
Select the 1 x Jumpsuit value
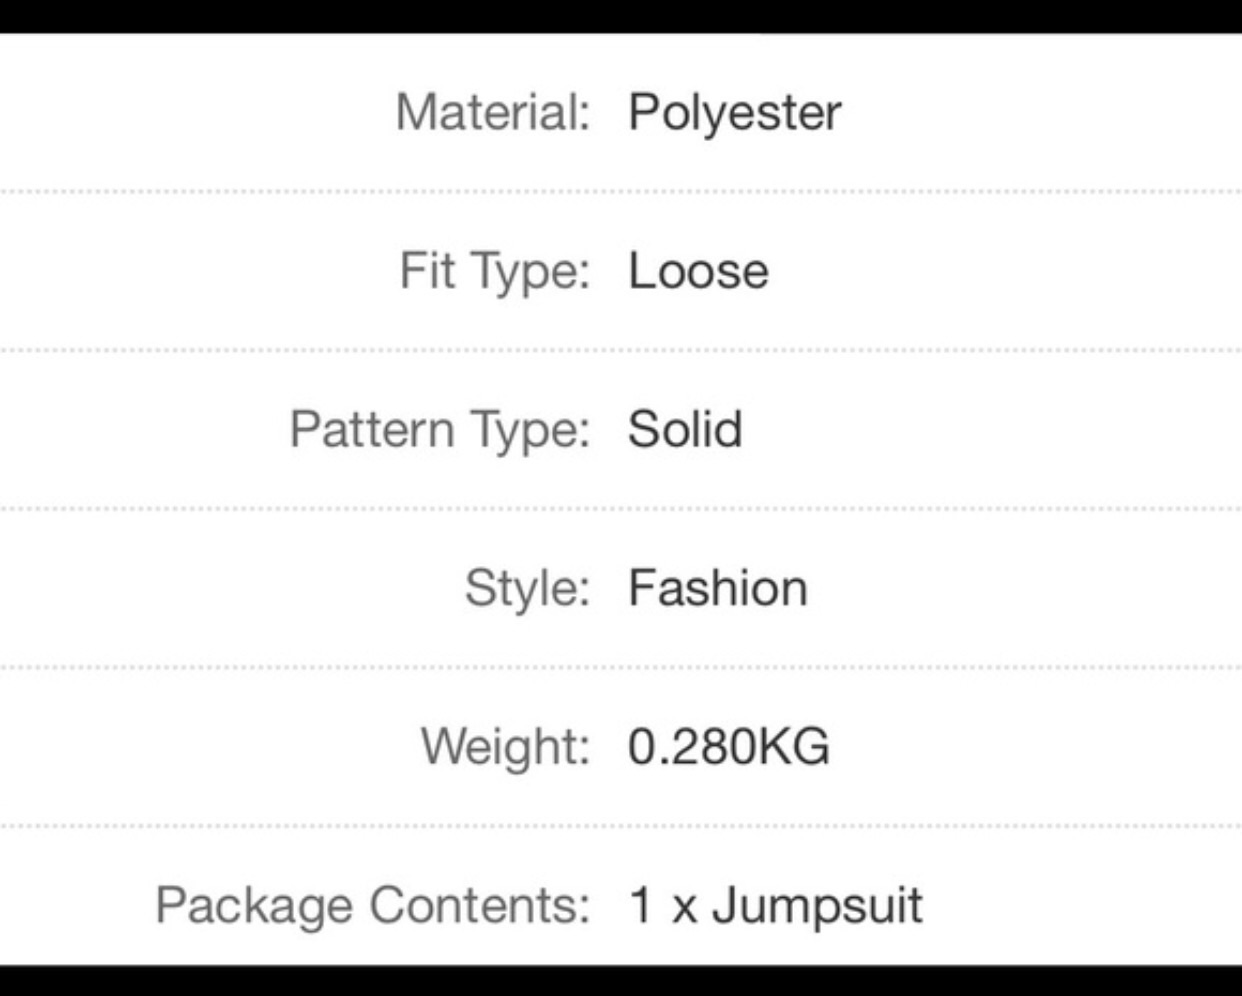point(775,906)
